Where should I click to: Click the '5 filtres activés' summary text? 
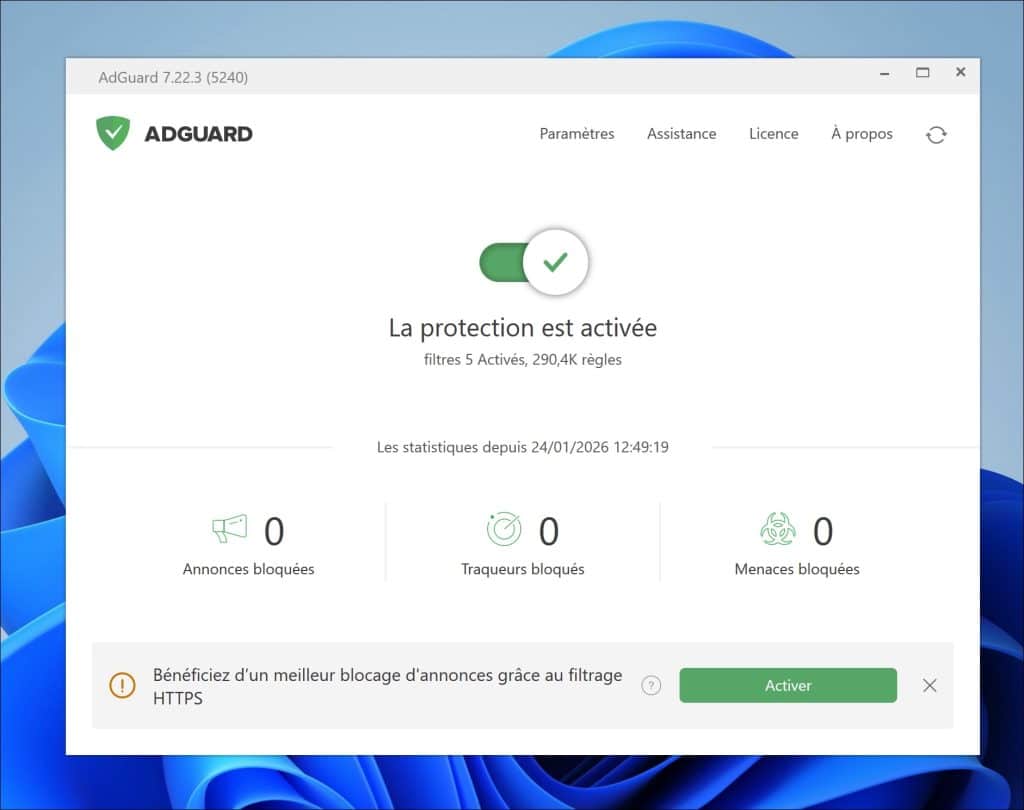(x=523, y=359)
